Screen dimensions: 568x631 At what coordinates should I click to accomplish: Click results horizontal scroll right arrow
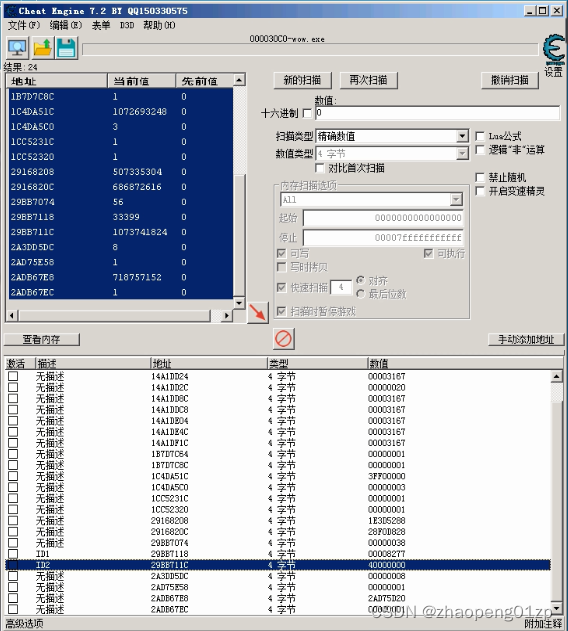click(227, 316)
